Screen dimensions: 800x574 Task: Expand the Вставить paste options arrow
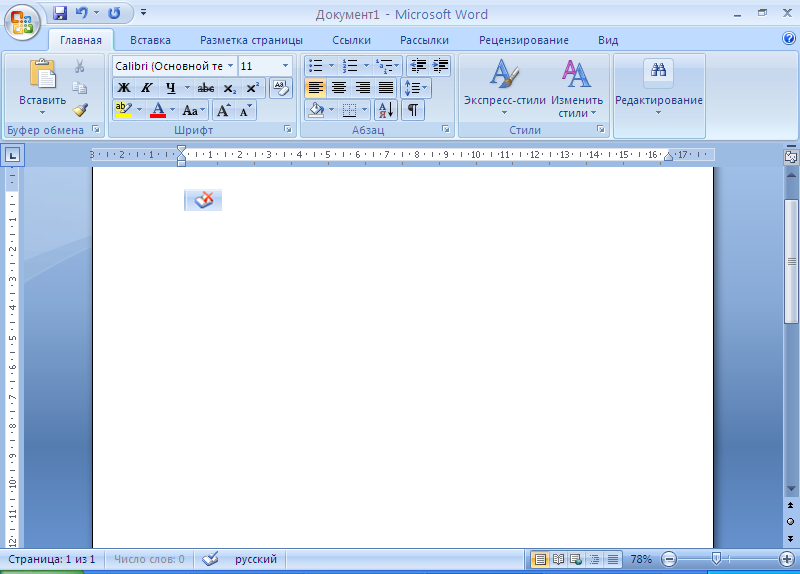pyautogui.click(x=43, y=113)
